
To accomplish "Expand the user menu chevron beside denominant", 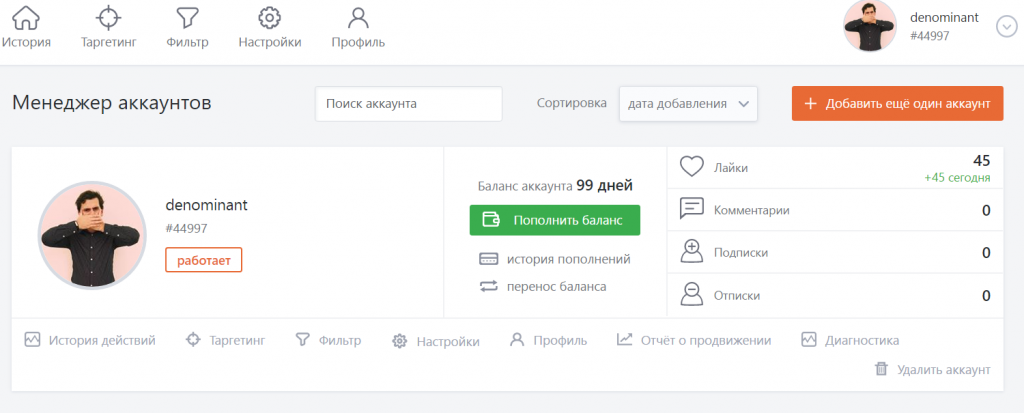I will coord(1006,26).
